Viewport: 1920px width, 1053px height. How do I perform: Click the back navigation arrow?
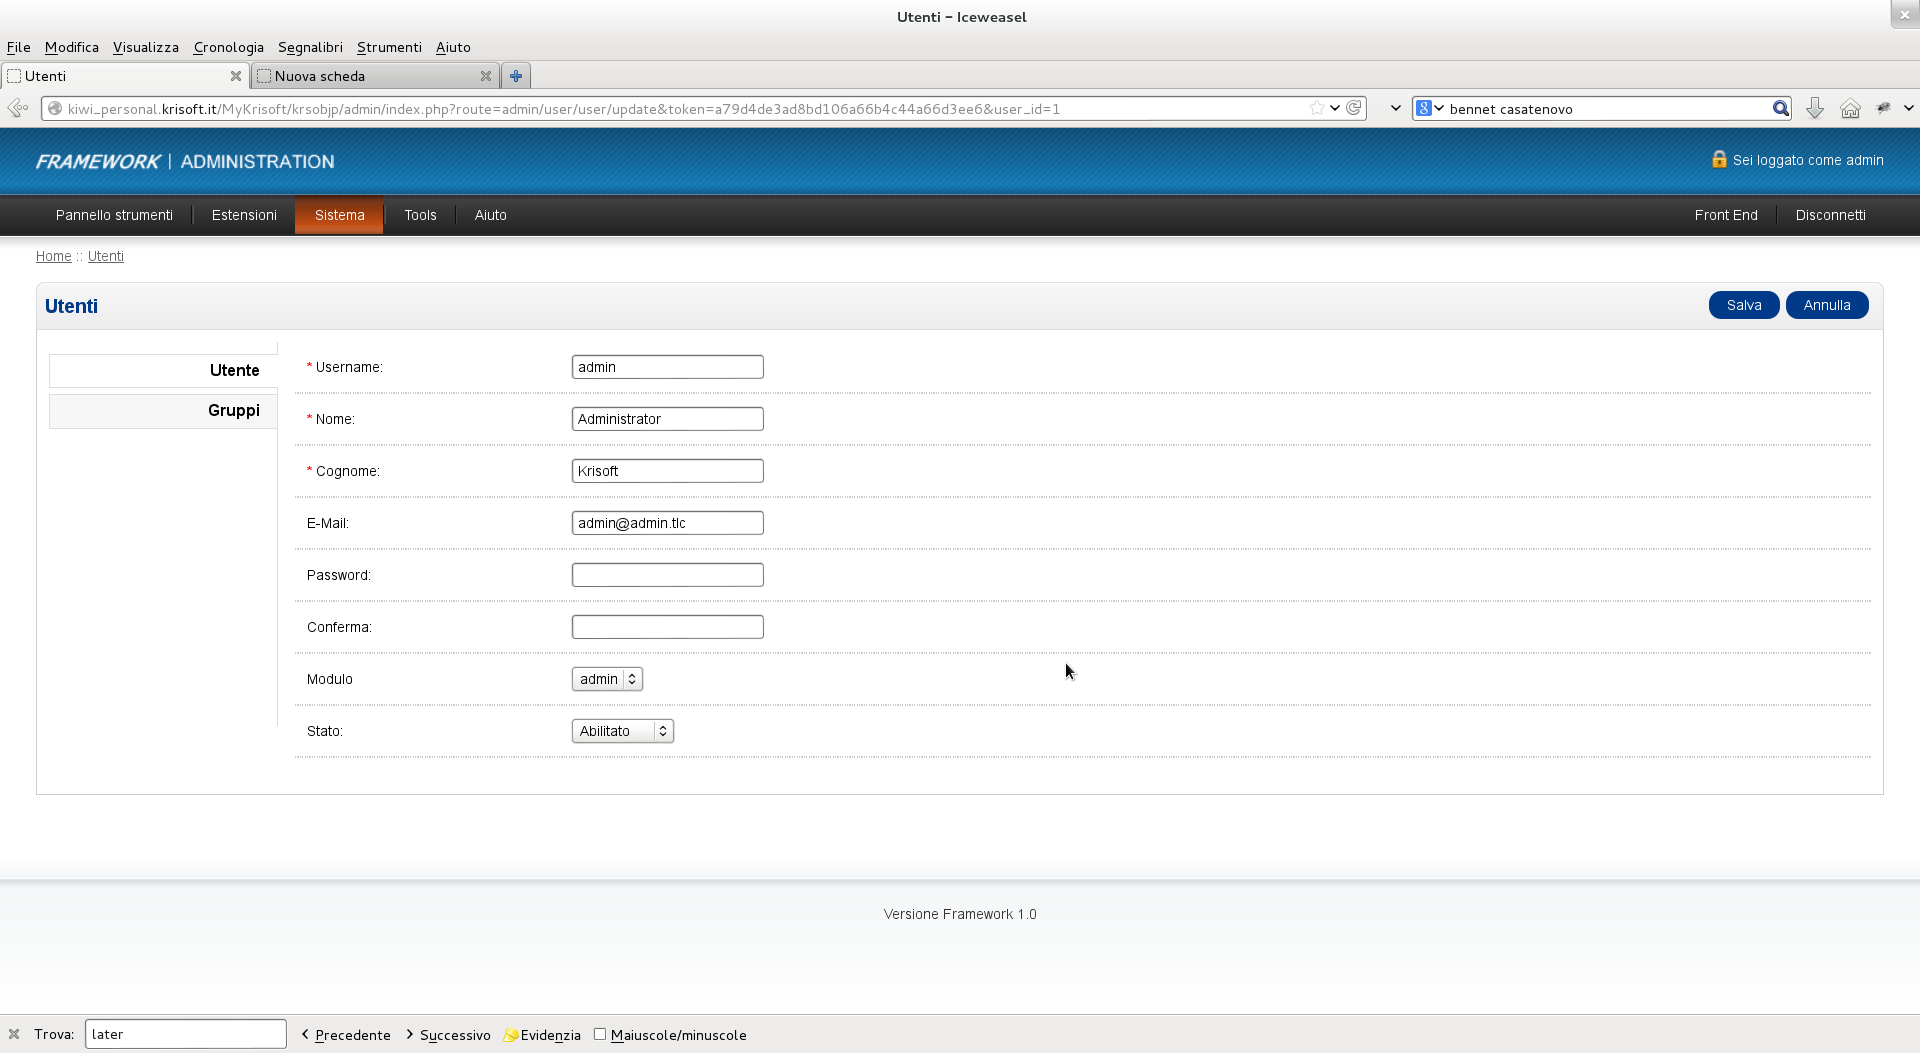click(16, 108)
